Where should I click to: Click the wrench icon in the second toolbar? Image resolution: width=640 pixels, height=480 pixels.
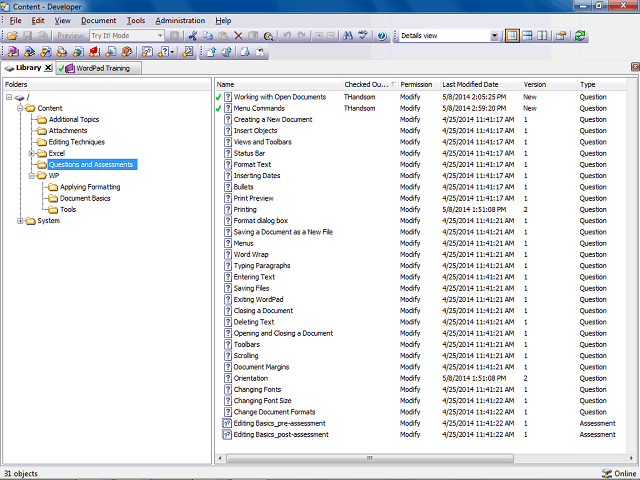point(188,52)
